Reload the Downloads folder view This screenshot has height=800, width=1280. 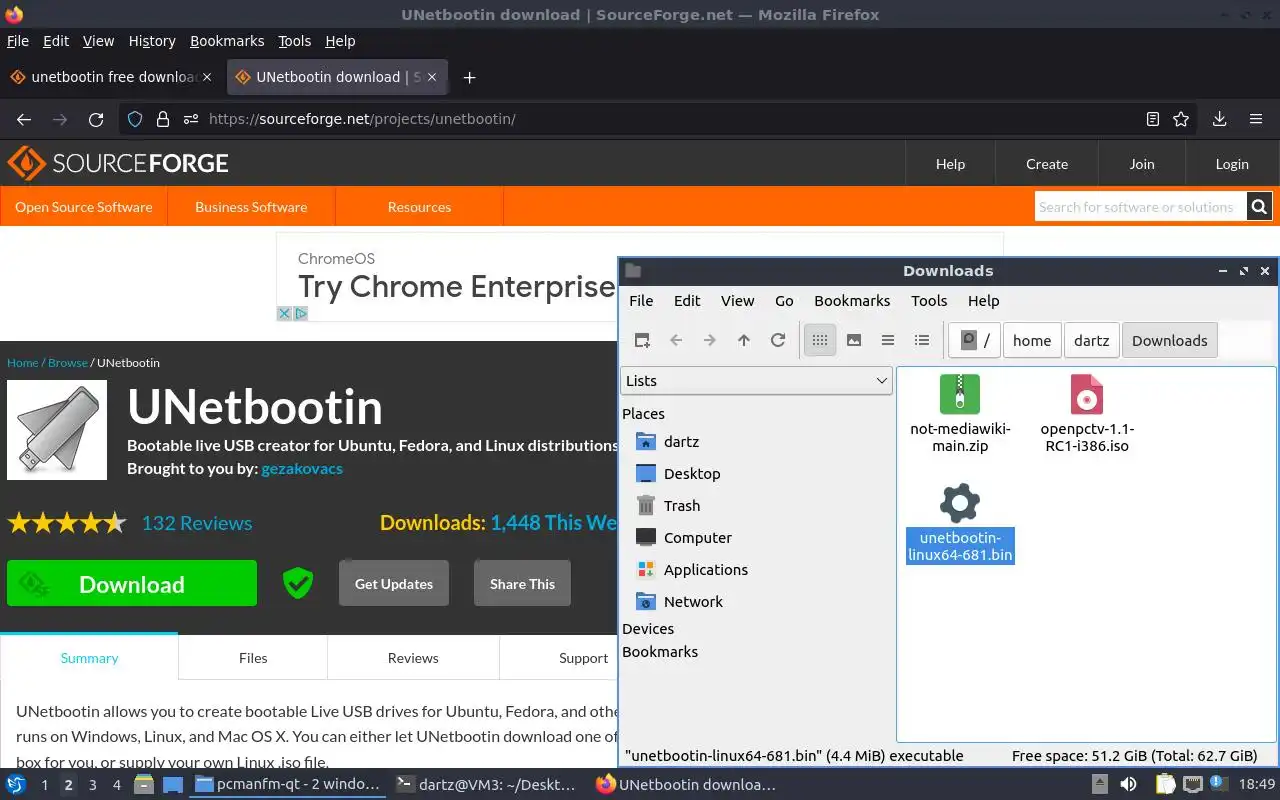[778, 340]
